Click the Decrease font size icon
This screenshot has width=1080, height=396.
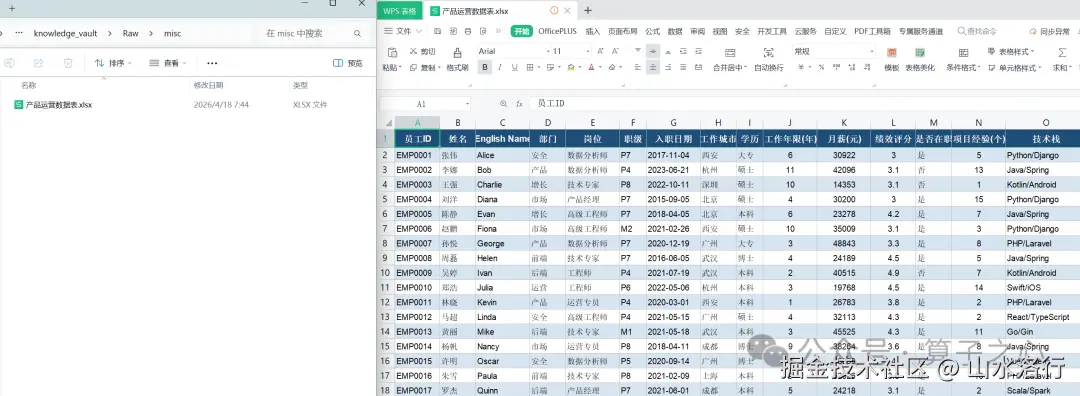pyautogui.click(x=615, y=52)
